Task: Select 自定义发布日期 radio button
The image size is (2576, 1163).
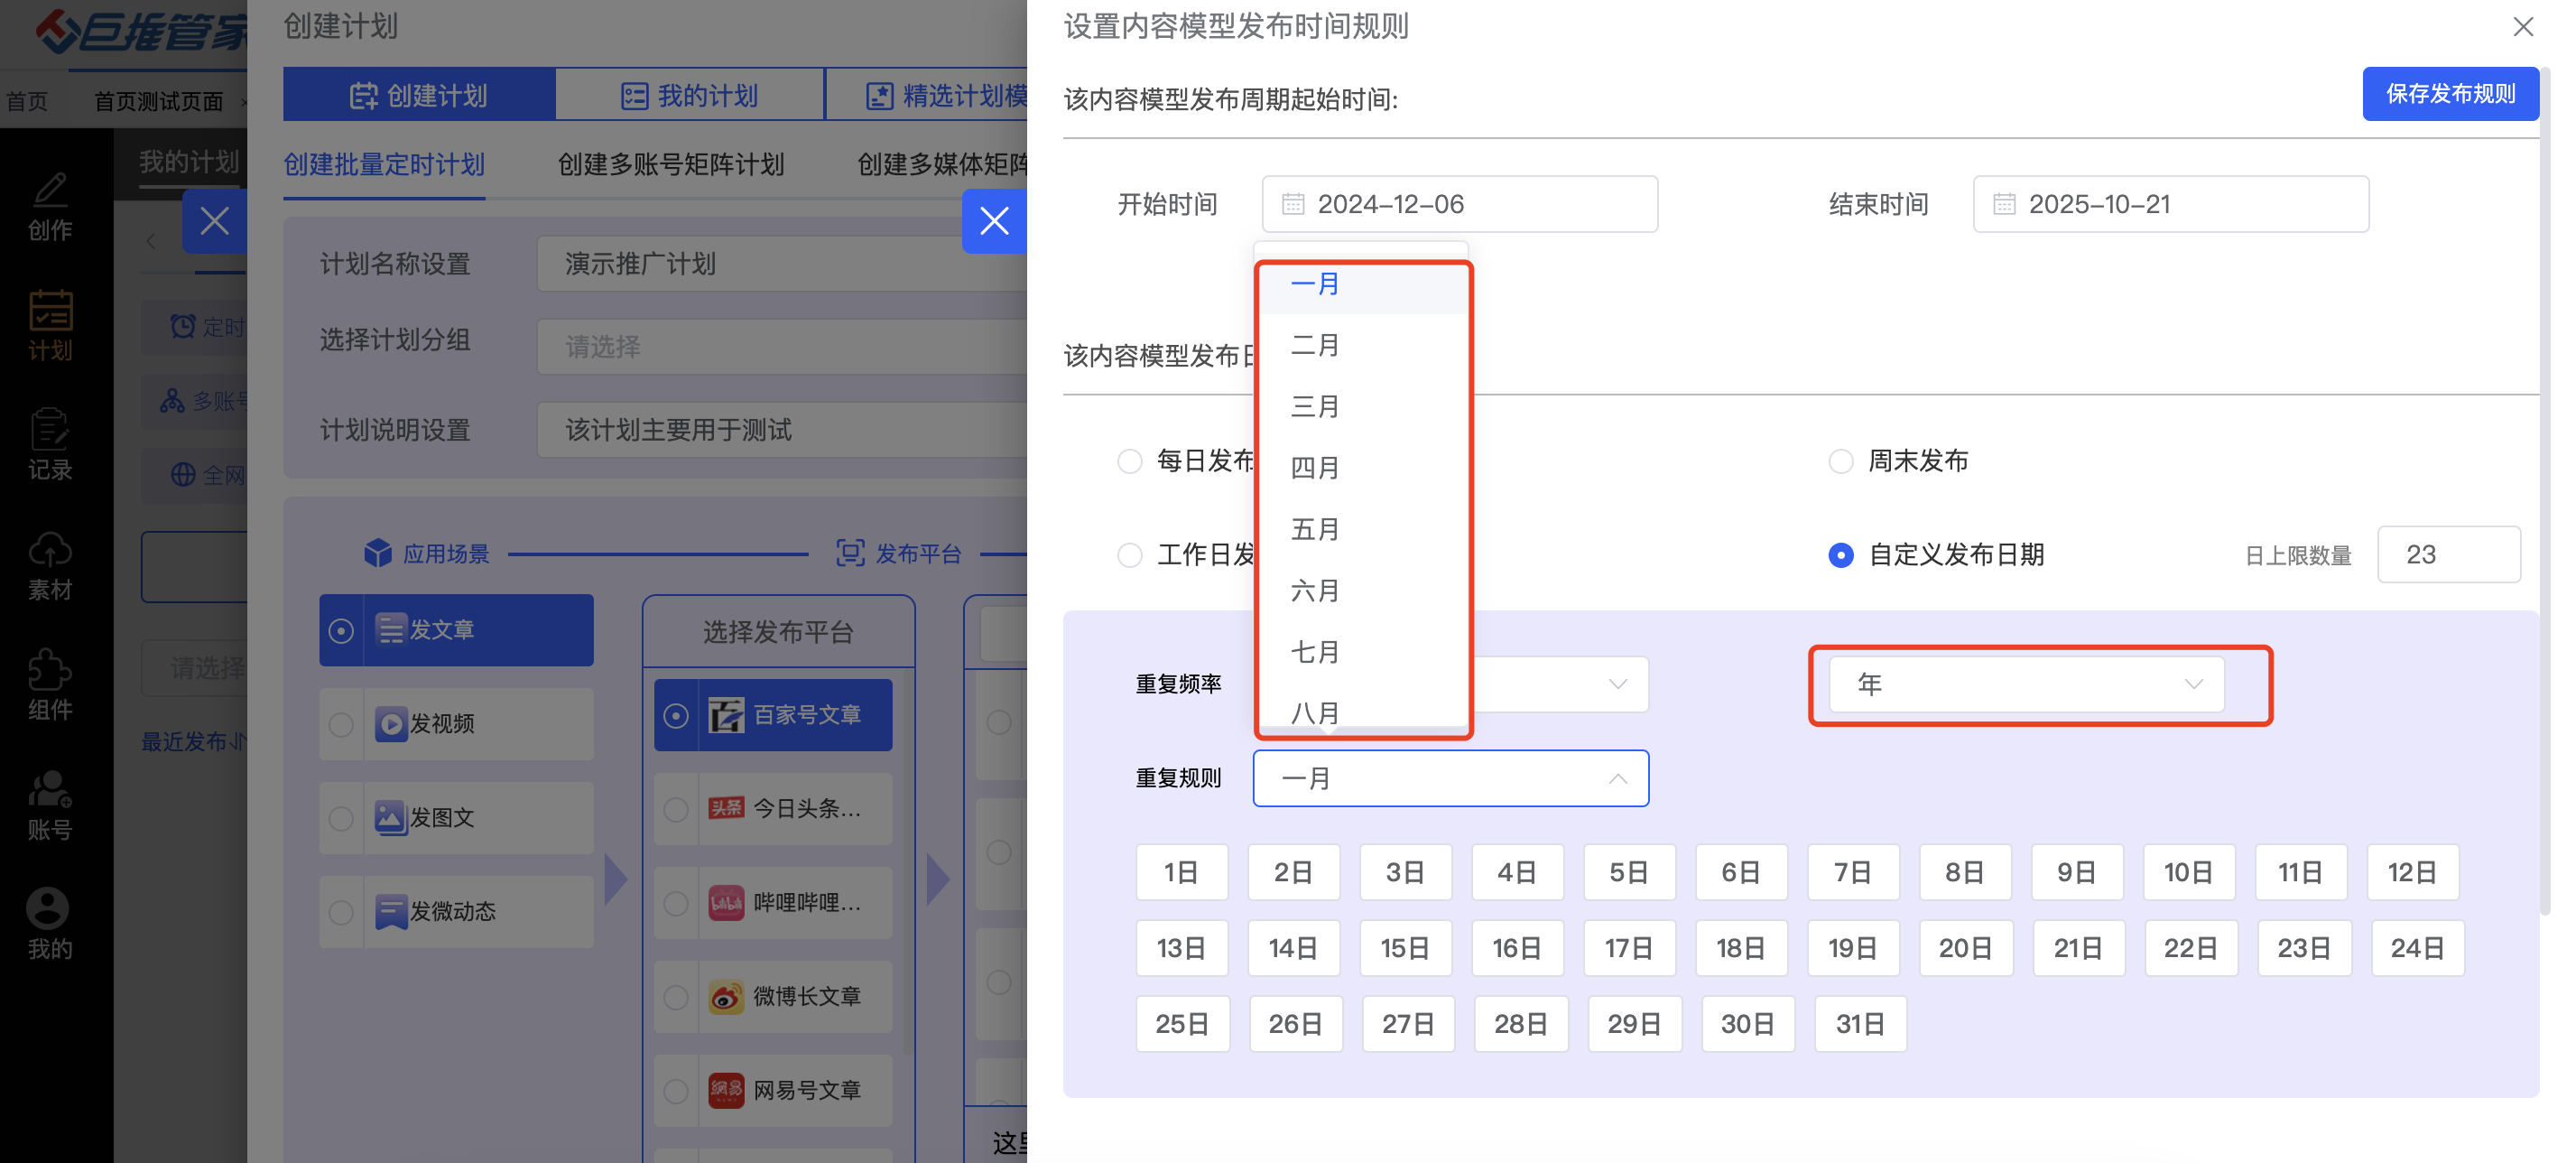Action: coord(1840,555)
